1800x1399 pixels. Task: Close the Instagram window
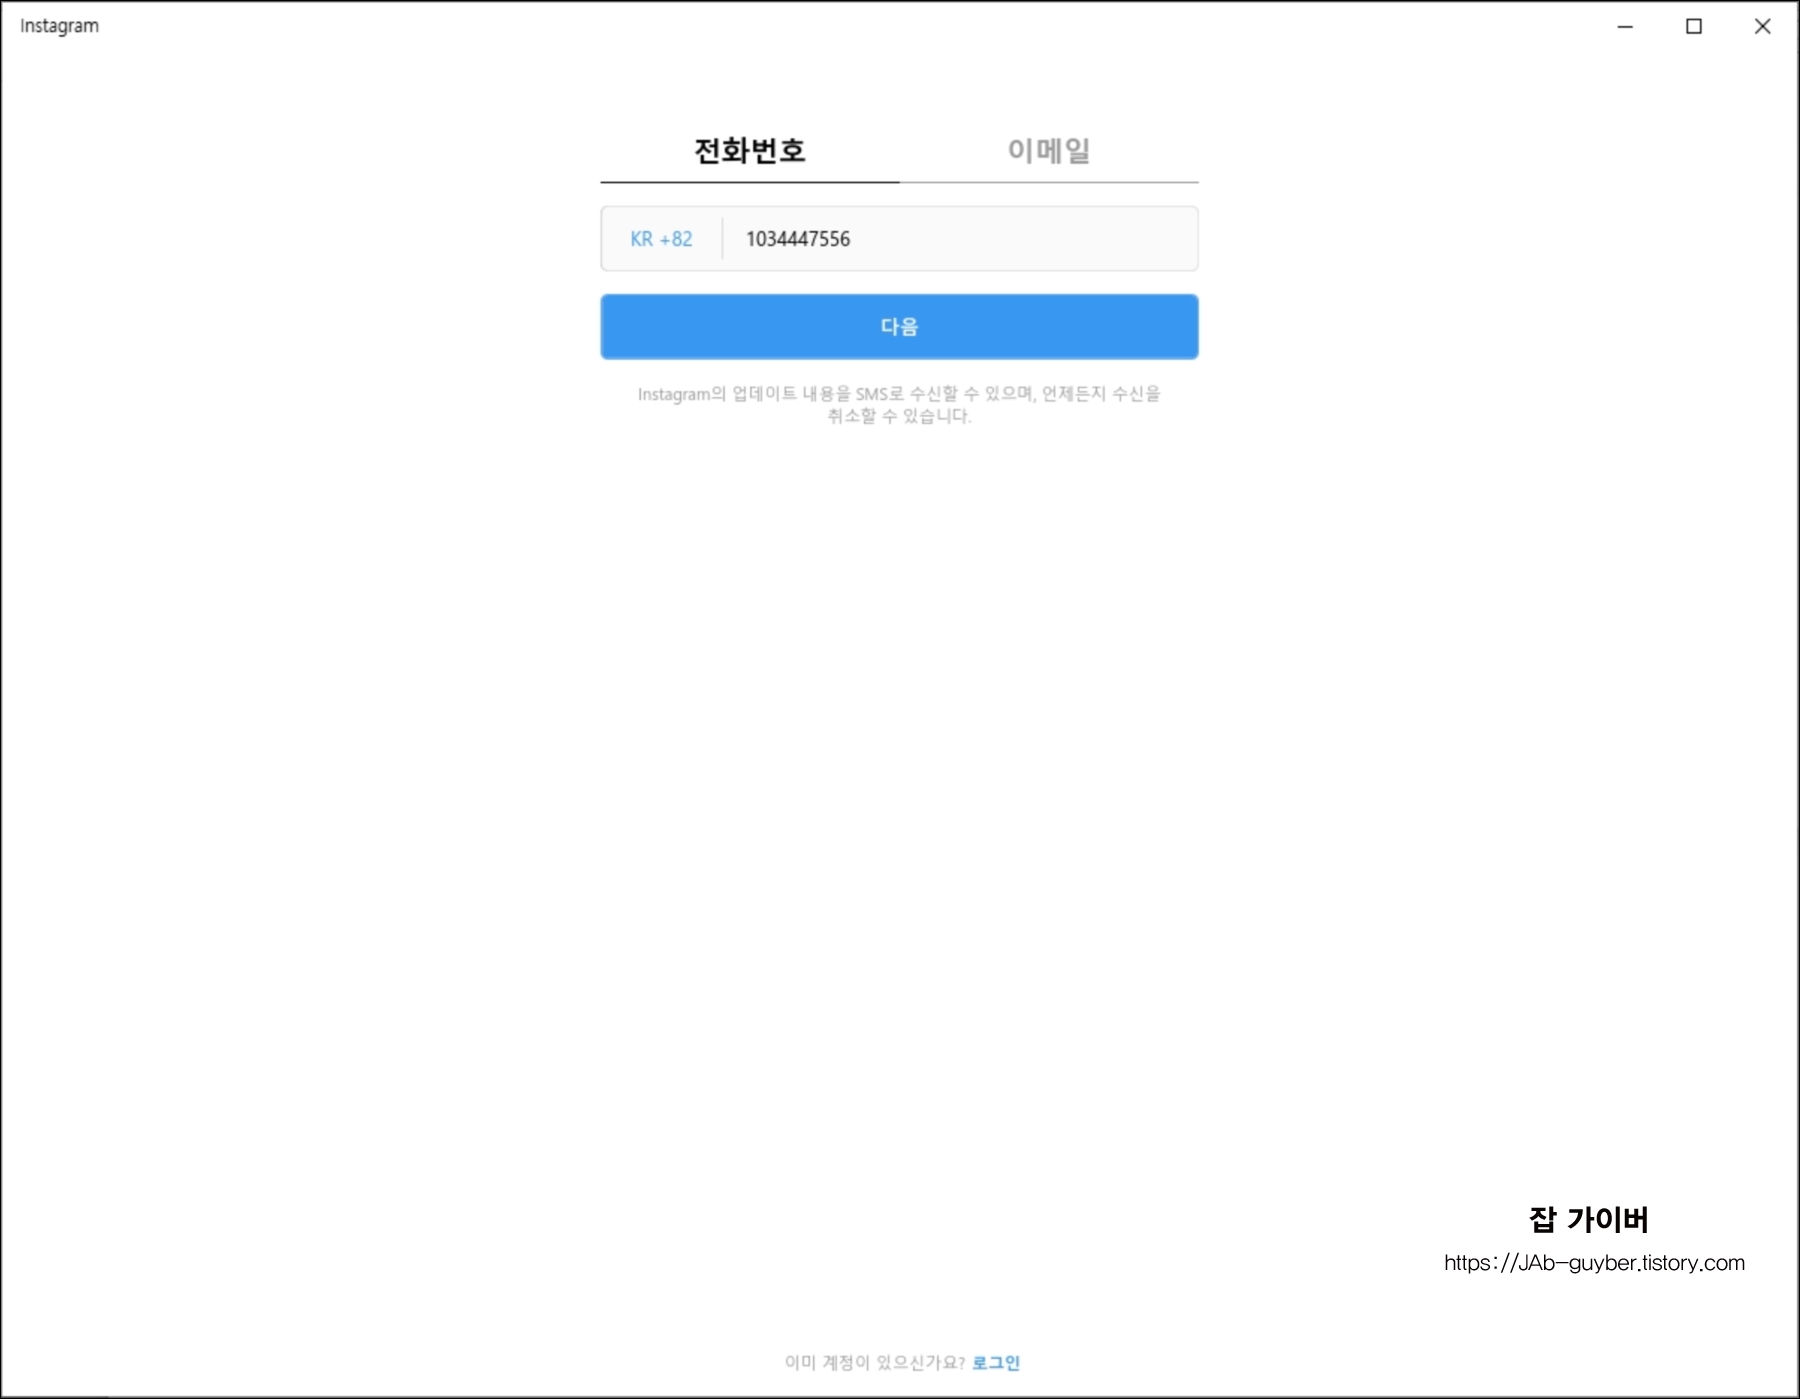pyautogui.click(x=1762, y=27)
